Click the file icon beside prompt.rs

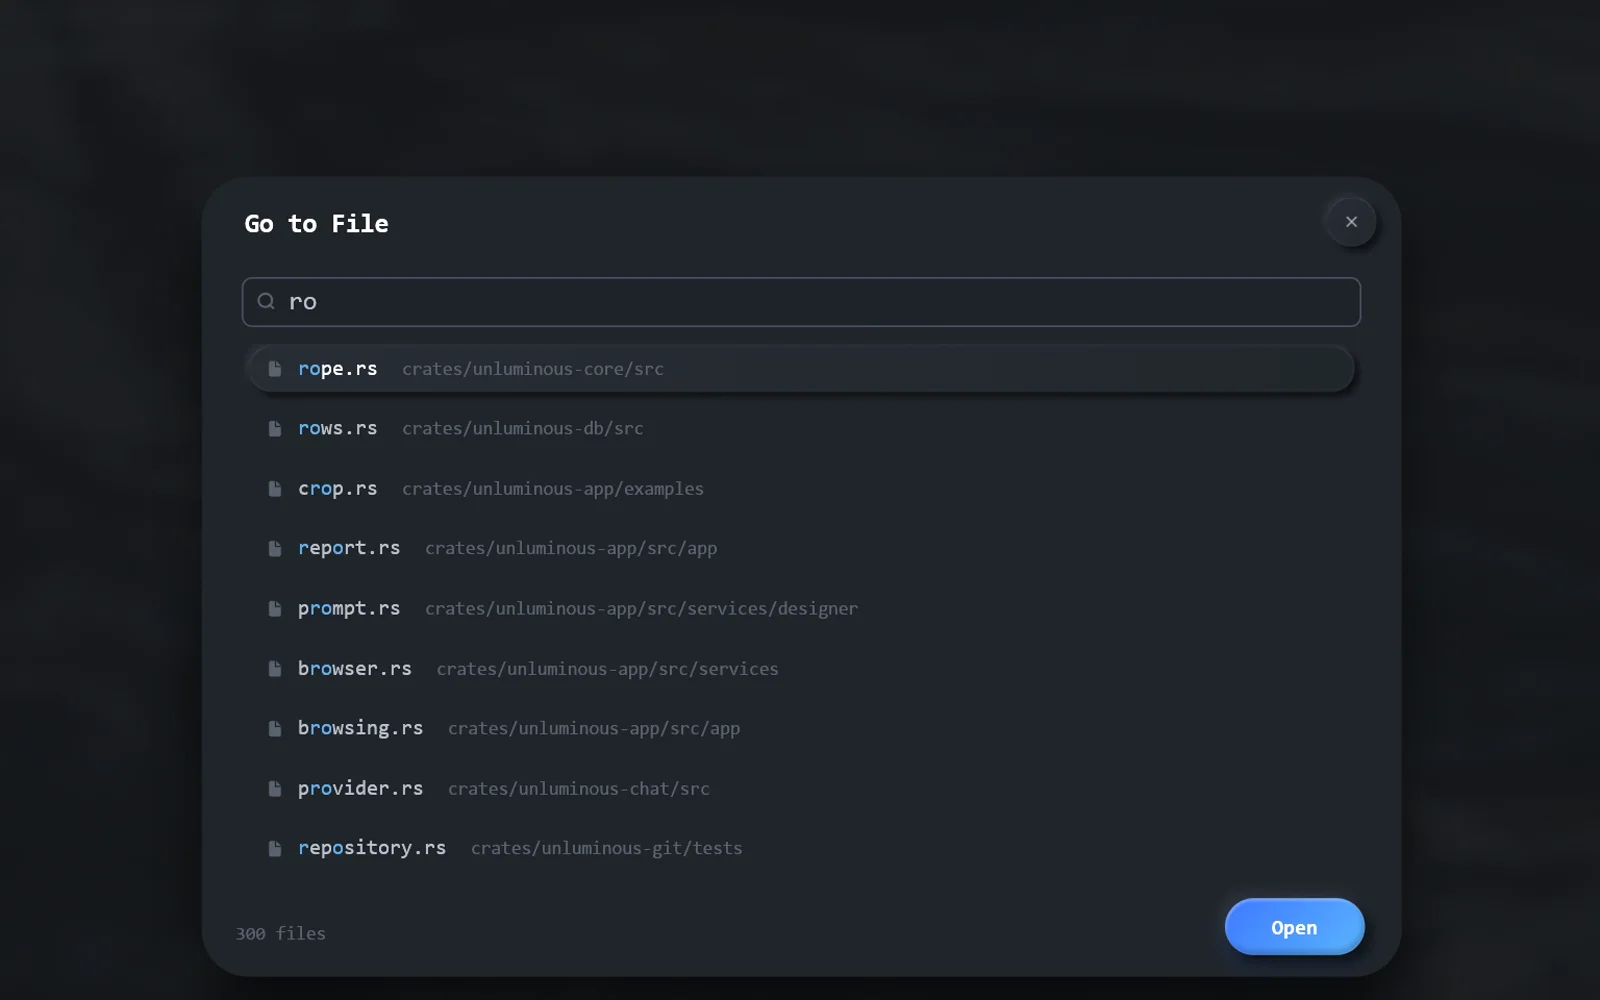point(275,609)
